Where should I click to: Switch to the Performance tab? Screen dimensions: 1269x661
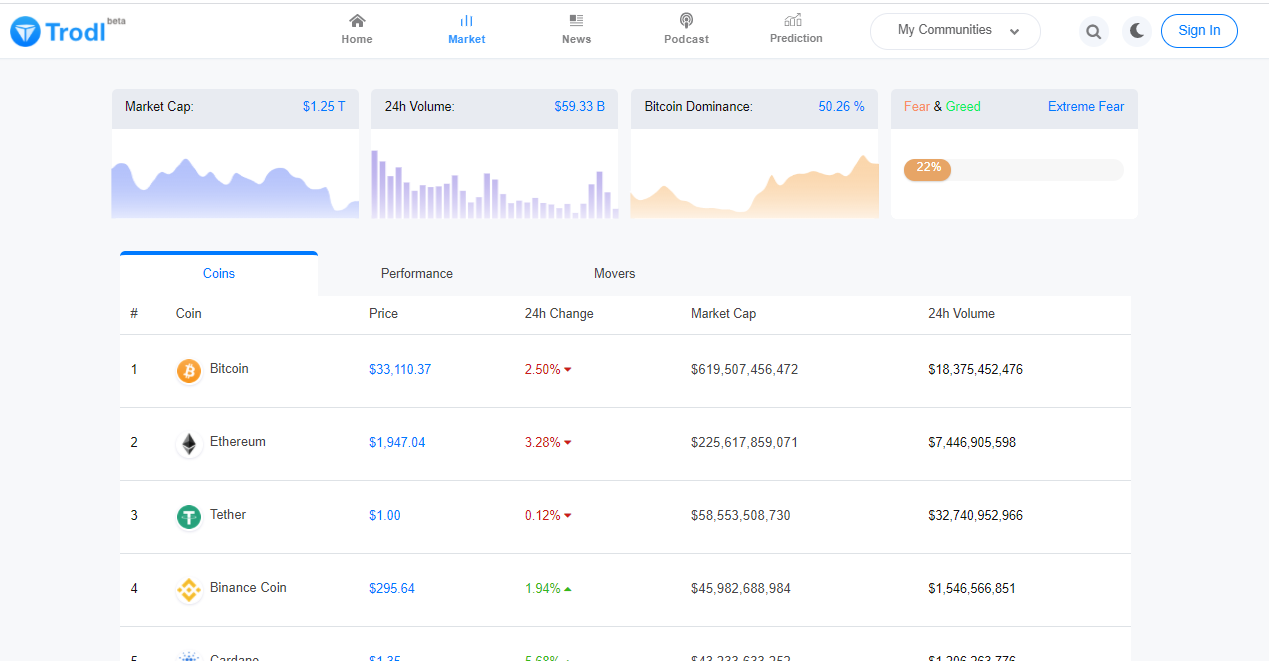point(417,273)
